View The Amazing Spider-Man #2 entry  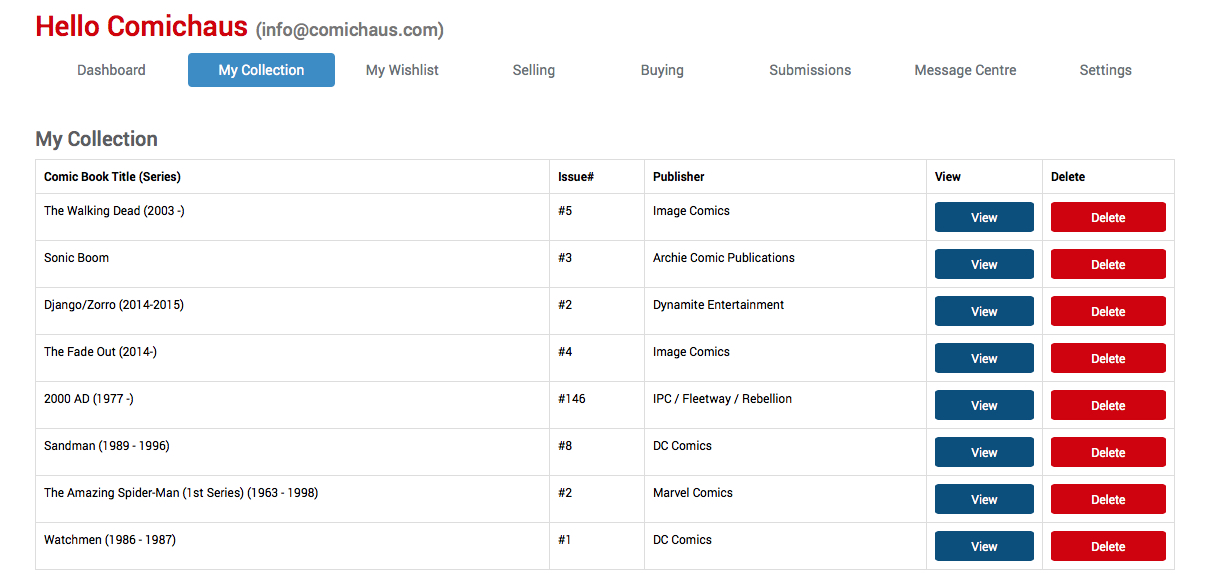point(984,499)
